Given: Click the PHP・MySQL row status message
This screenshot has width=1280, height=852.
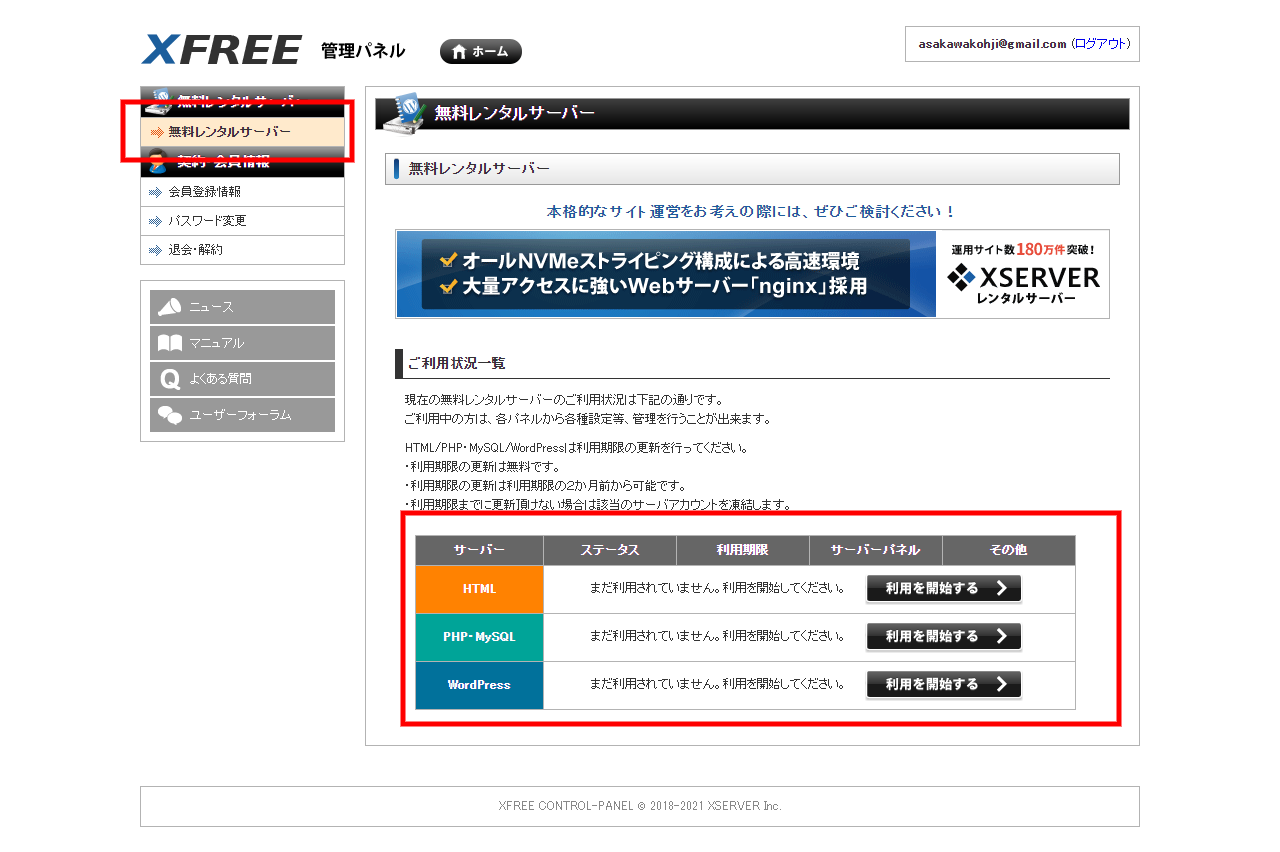Looking at the screenshot, I should tap(716, 636).
